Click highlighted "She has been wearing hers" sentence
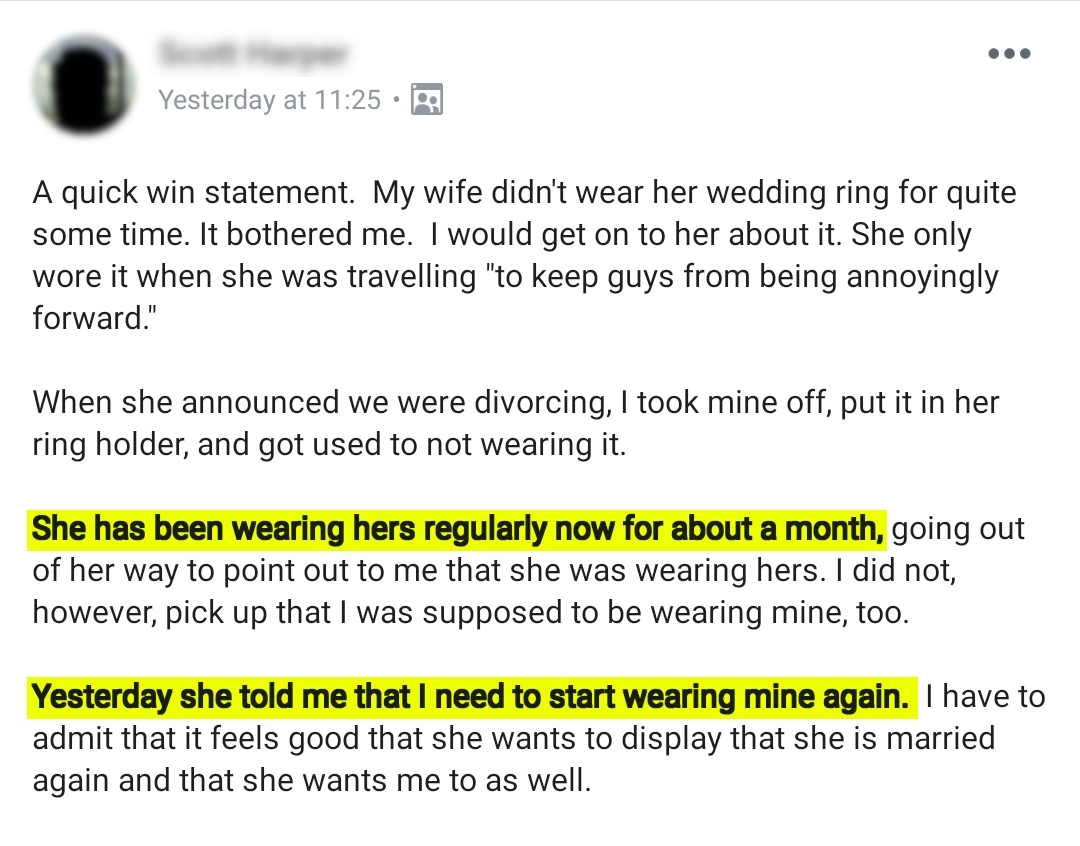Screen dimensions: 1080x846 pyautogui.click(x=458, y=528)
